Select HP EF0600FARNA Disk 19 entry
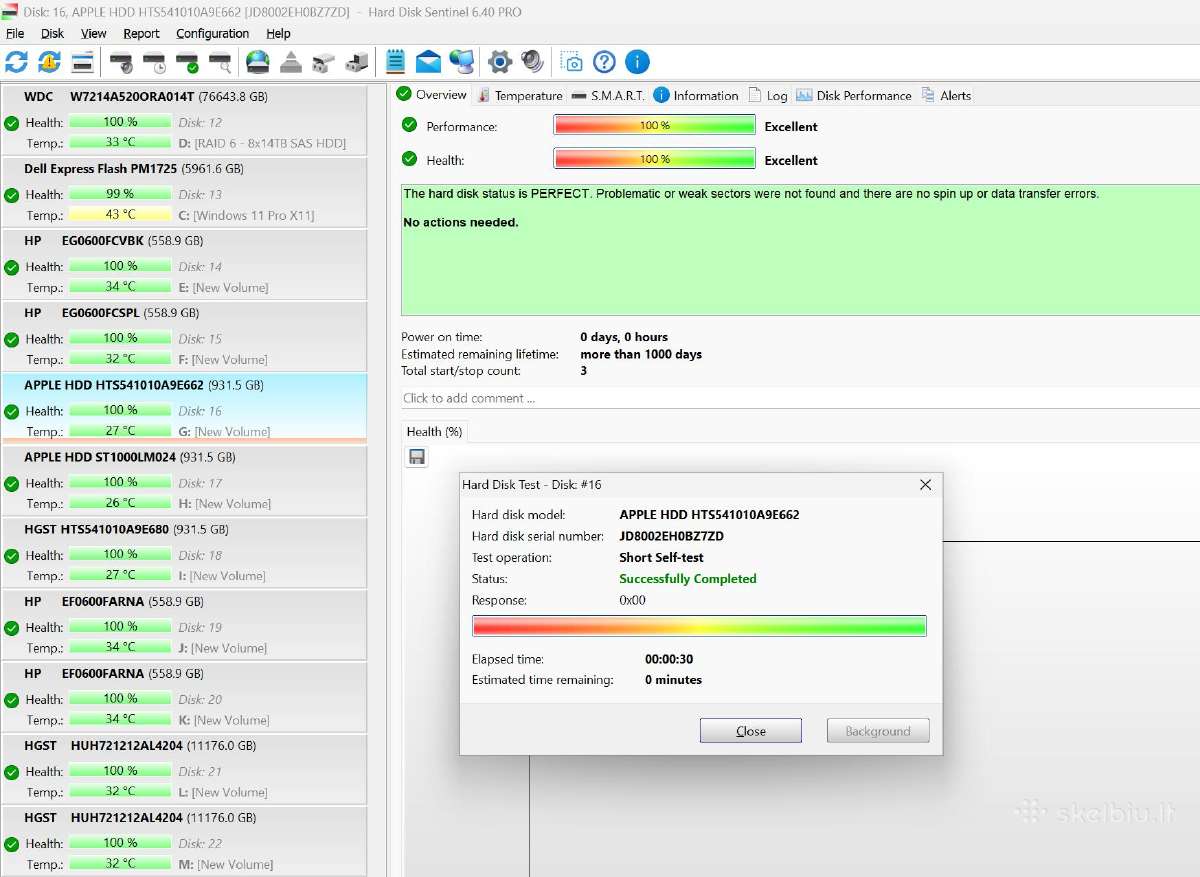Image resolution: width=1200 pixels, height=877 pixels. coord(184,623)
